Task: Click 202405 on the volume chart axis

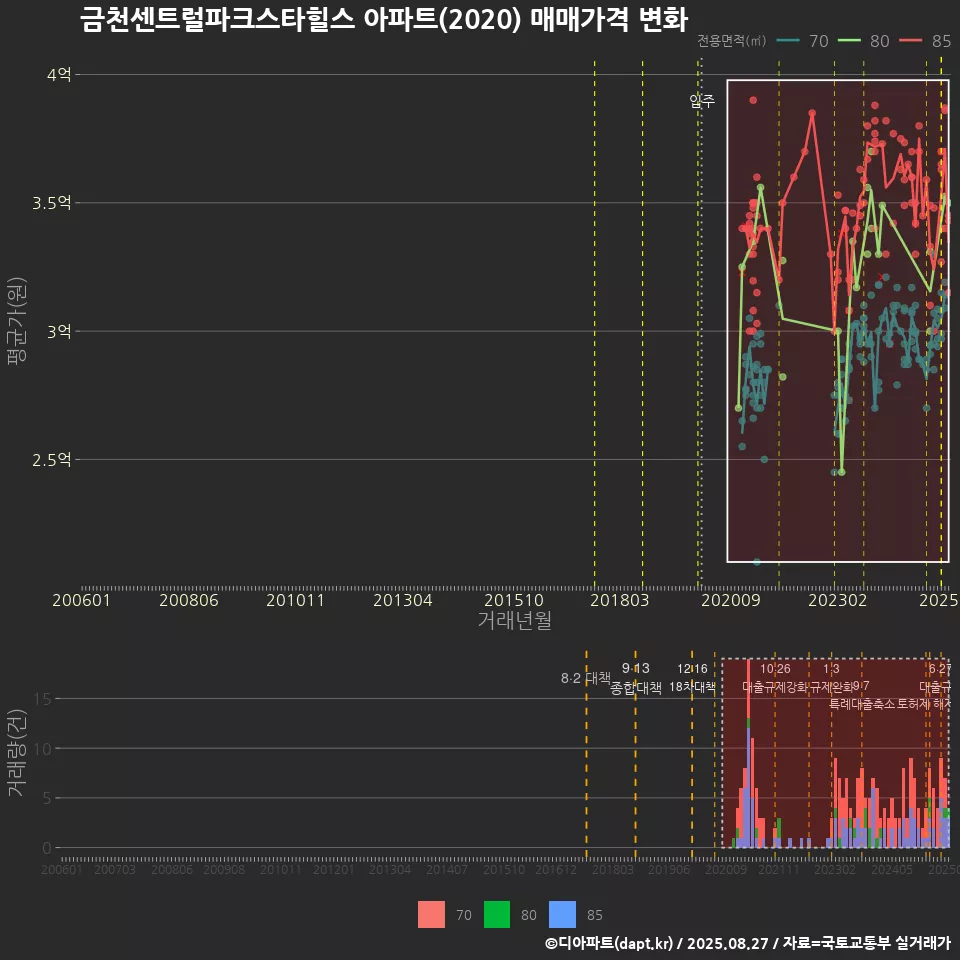Action: pos(891,869)
